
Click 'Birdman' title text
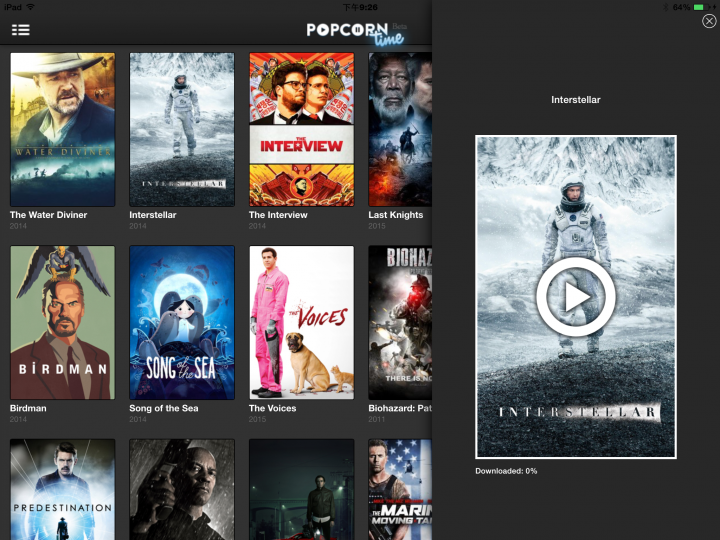click(x=28, y=408)
